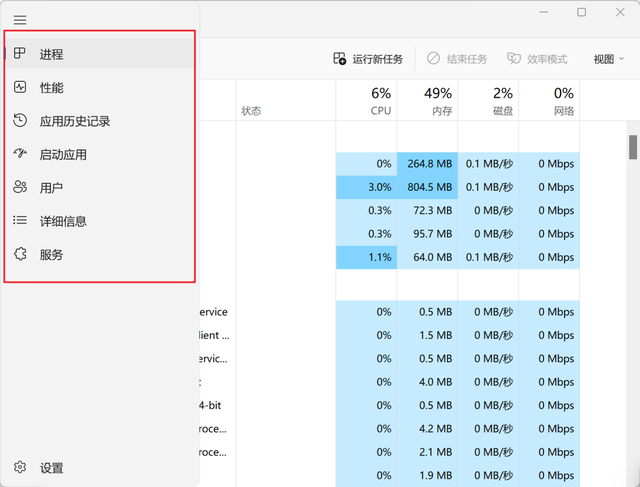Collapse the hamburger navigation menu
The width and height of the screenshot is (640, 487).
coord(20,20)
